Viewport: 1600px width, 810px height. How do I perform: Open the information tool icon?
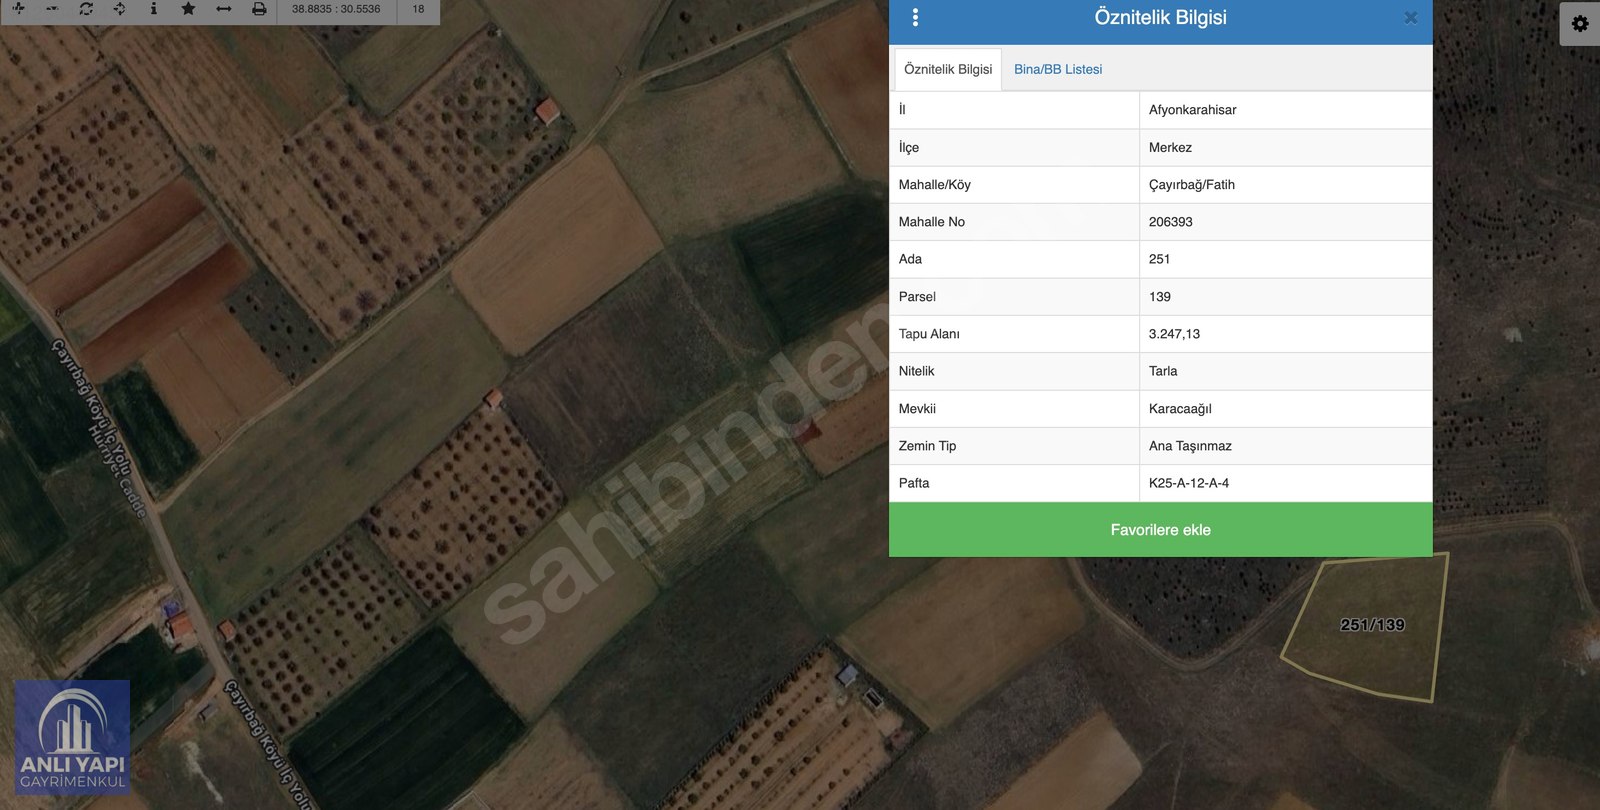[x=153, y=9]
